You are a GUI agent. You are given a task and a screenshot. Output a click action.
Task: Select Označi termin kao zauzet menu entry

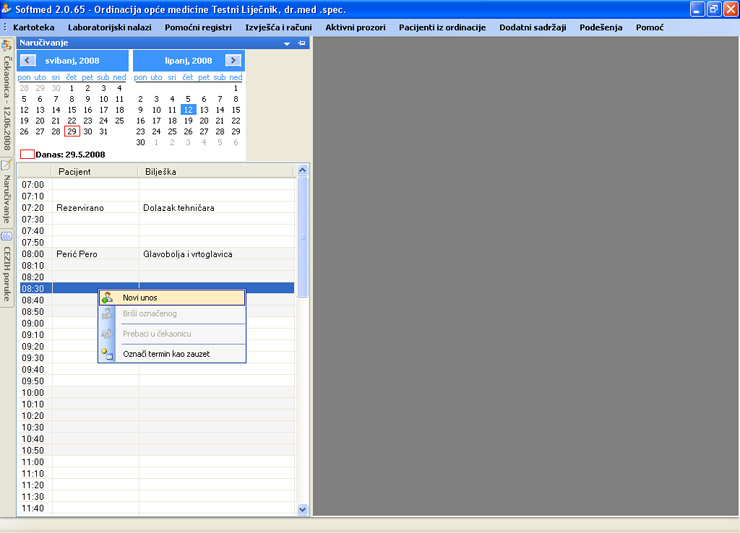(166, 354)
